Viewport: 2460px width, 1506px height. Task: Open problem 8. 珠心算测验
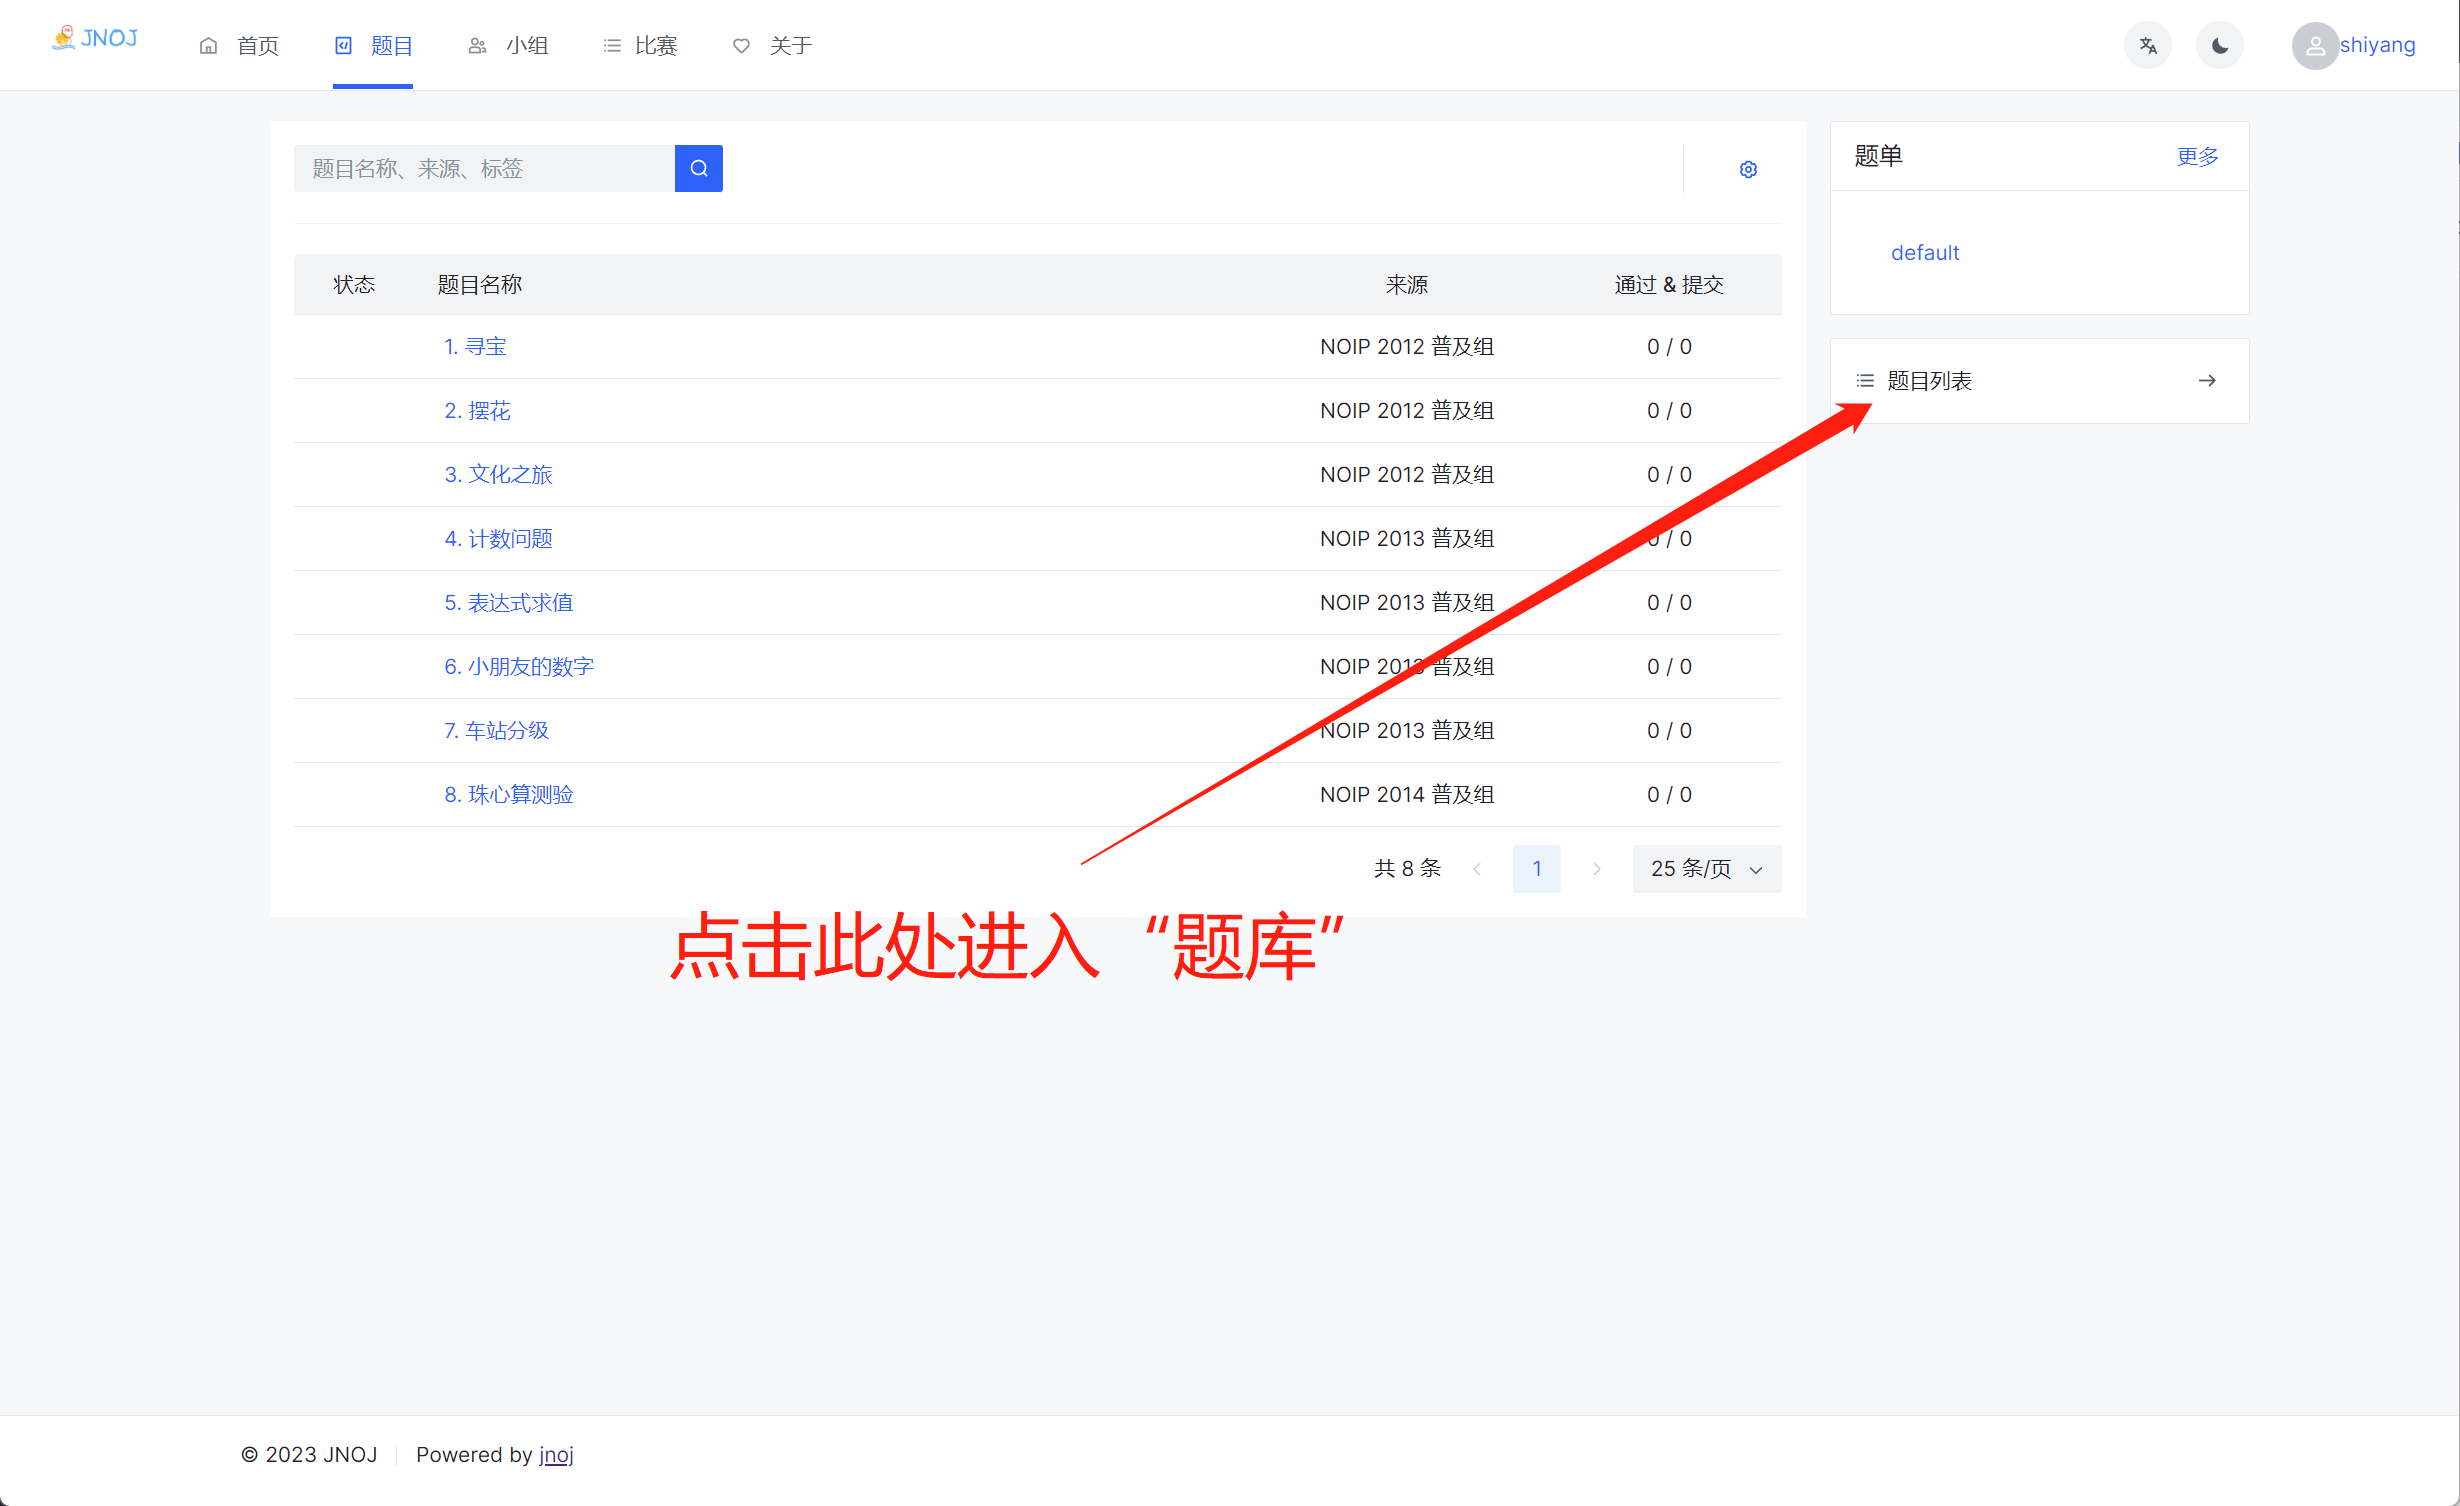click(509, 795)
